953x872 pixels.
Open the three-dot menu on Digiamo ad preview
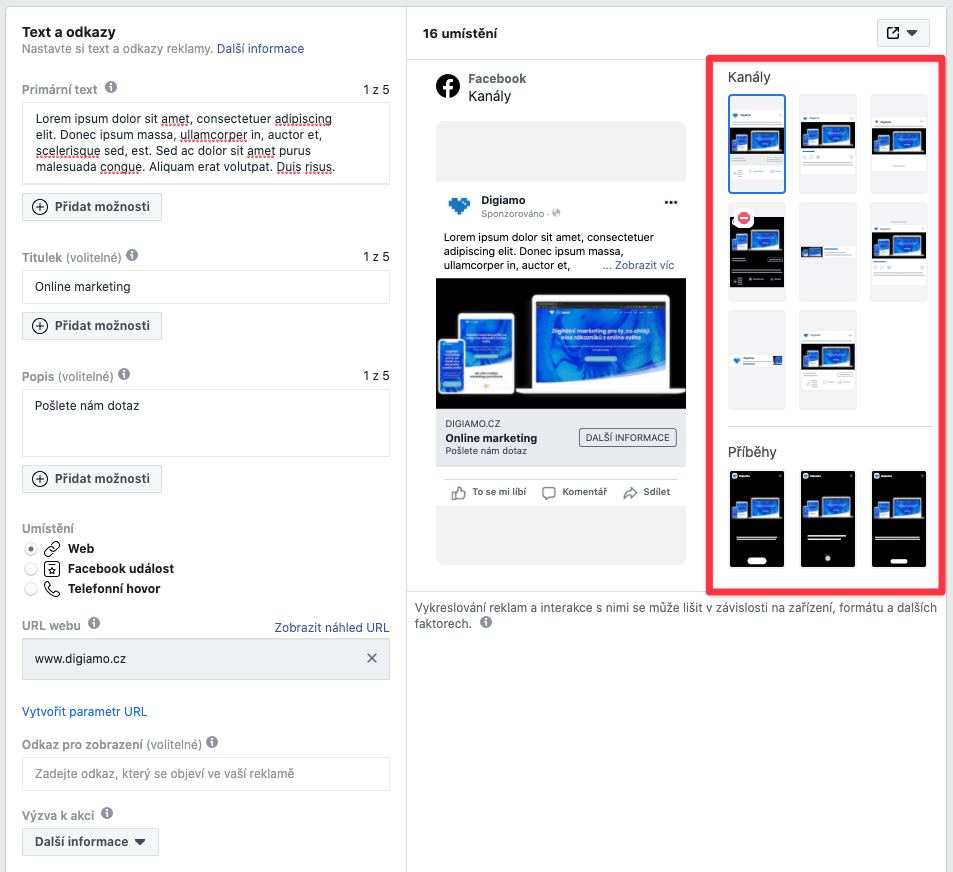[670, 203]
